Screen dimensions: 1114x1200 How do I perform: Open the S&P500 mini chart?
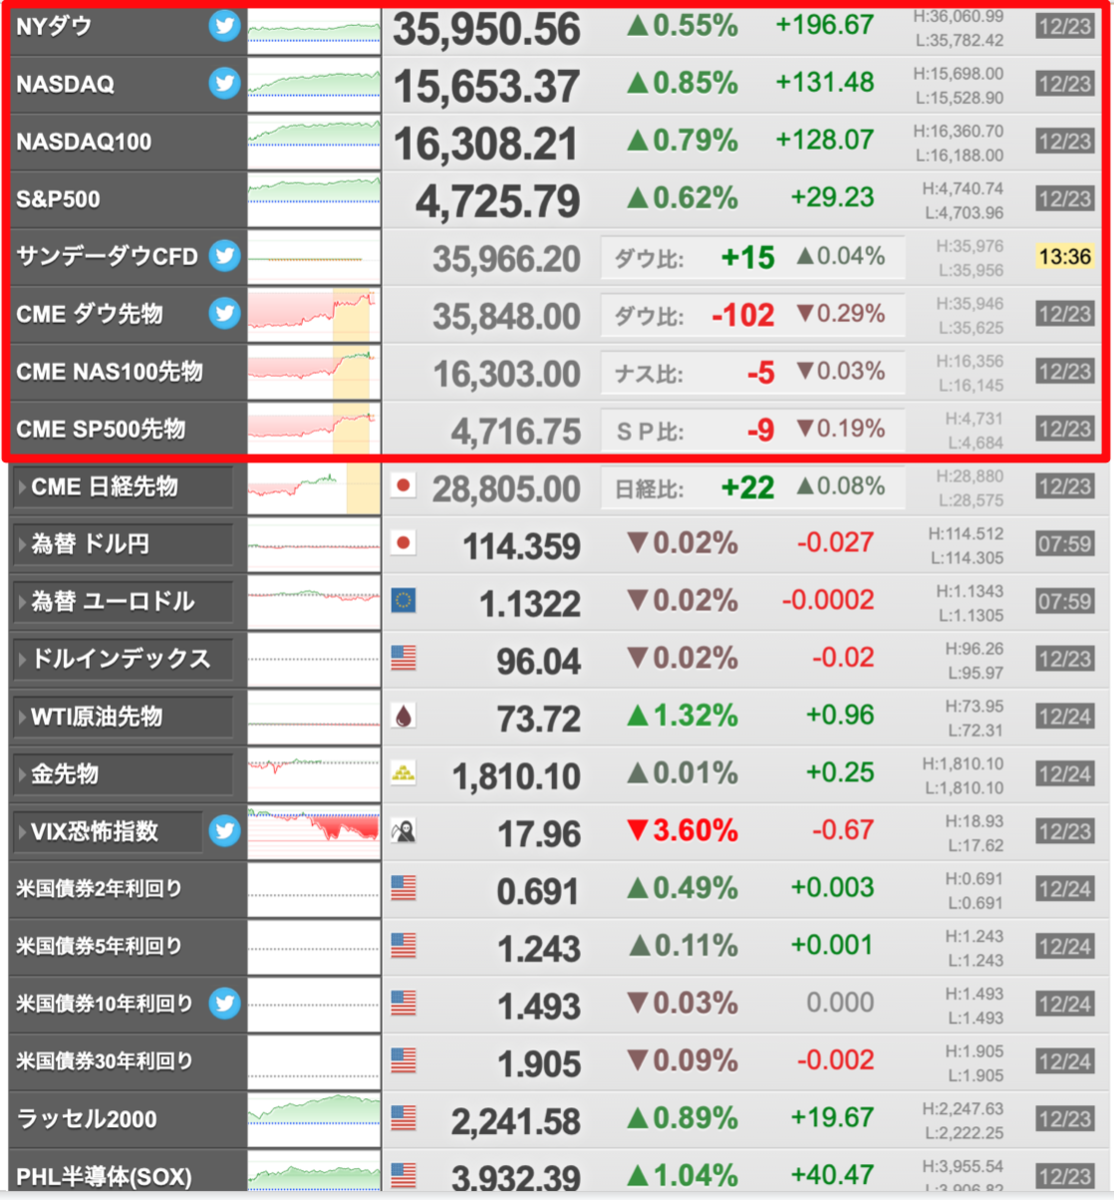coord(314,200)
